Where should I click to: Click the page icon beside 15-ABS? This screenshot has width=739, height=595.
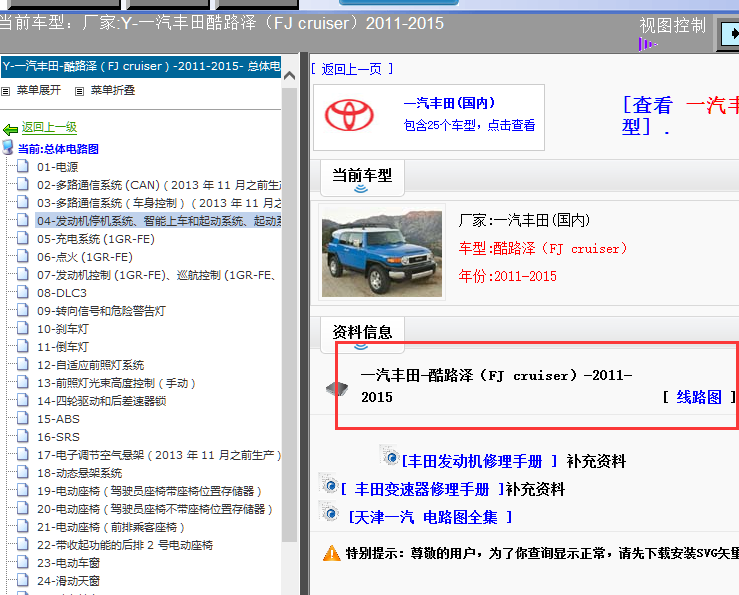22,418
